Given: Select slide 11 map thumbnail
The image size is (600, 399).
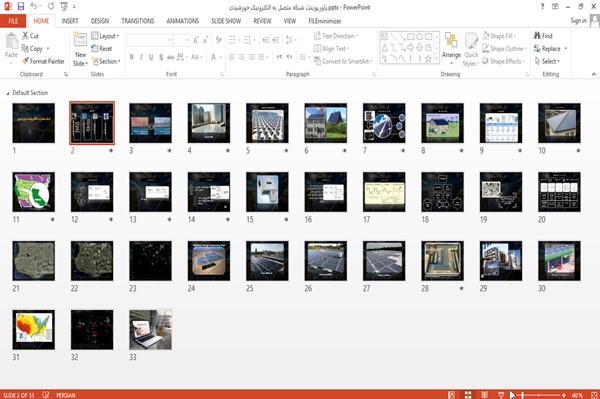Looking at the screenshot, I should click(x=34, y=192).
